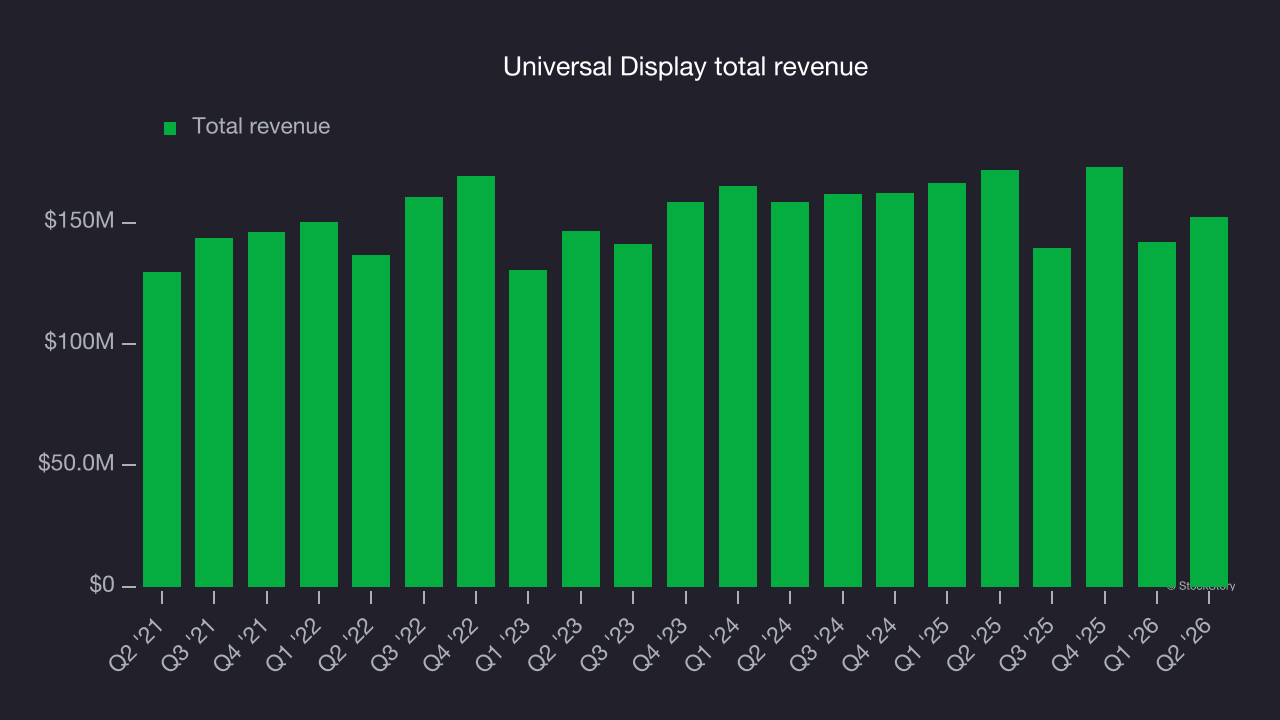This screenshot has height=720, width=1280.
Task: Select the Q2 '25 revenue bar
Action: pos(1000,378)
